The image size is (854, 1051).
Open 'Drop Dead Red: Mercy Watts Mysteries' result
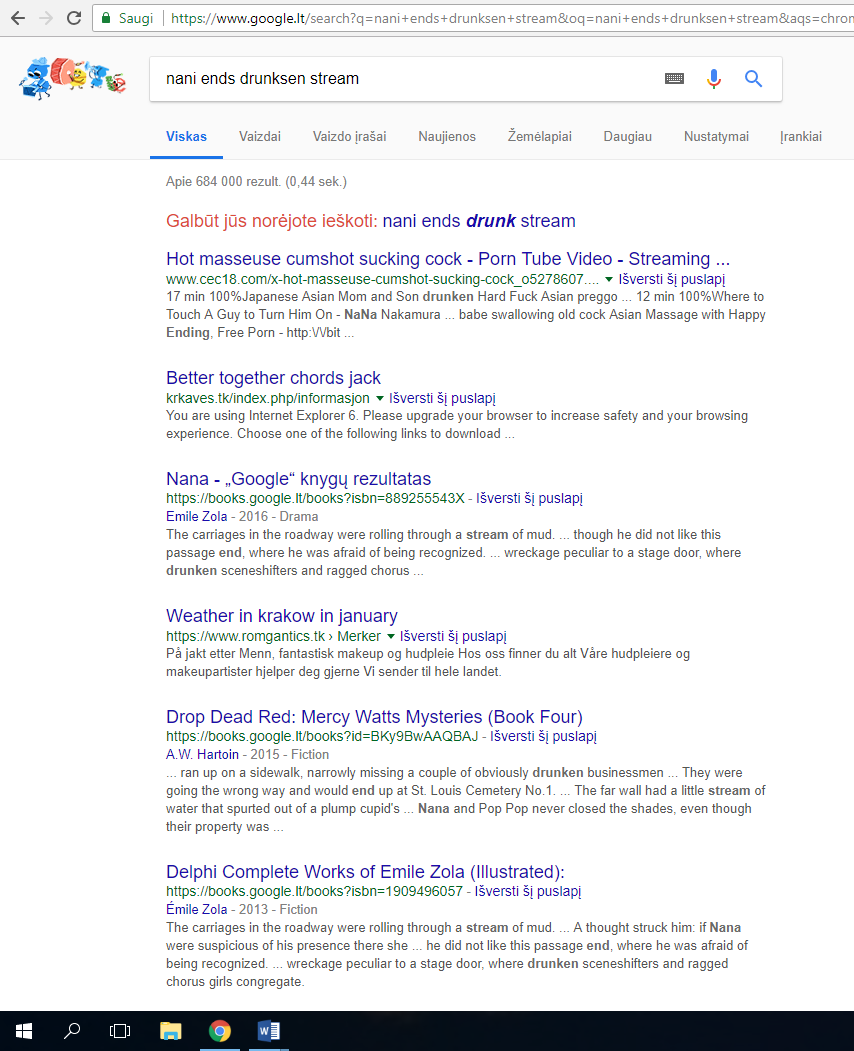point(374,717)
